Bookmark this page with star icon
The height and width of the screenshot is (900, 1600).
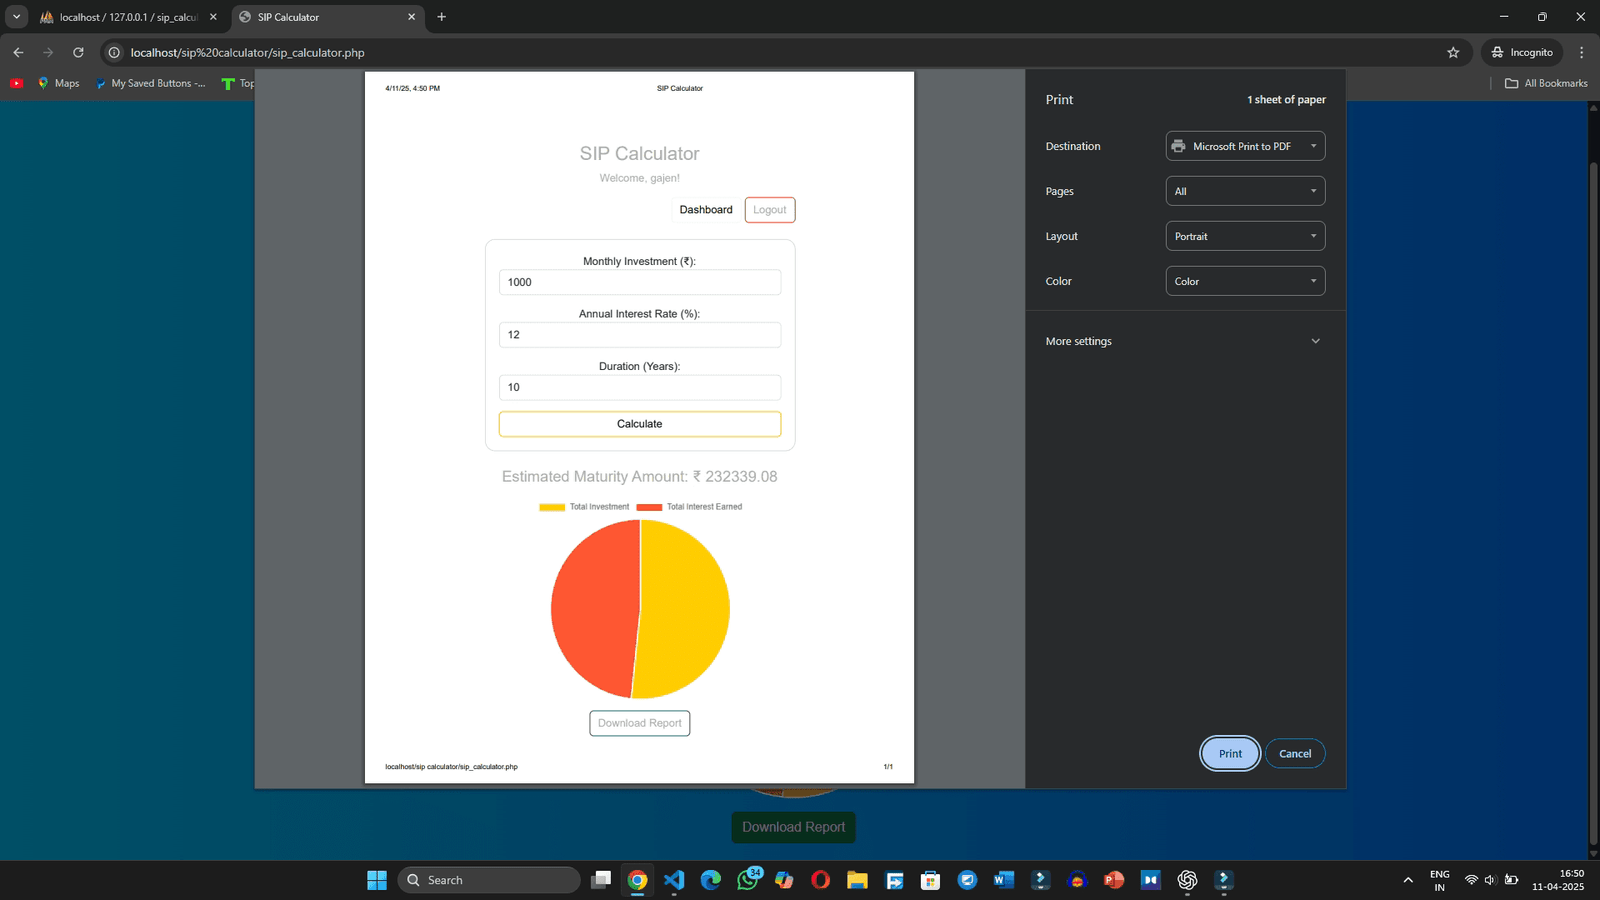point(1453,52)
